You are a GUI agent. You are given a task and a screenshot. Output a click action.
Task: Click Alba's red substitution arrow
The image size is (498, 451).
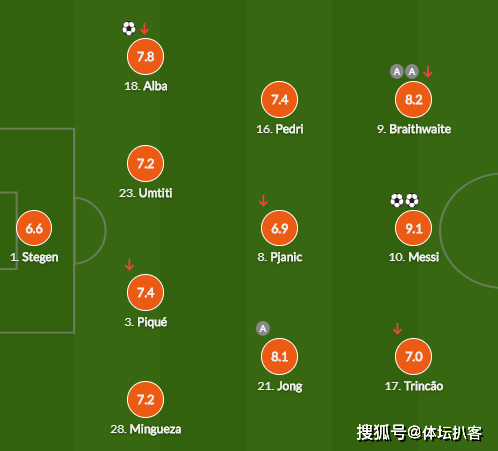point(144,29)
